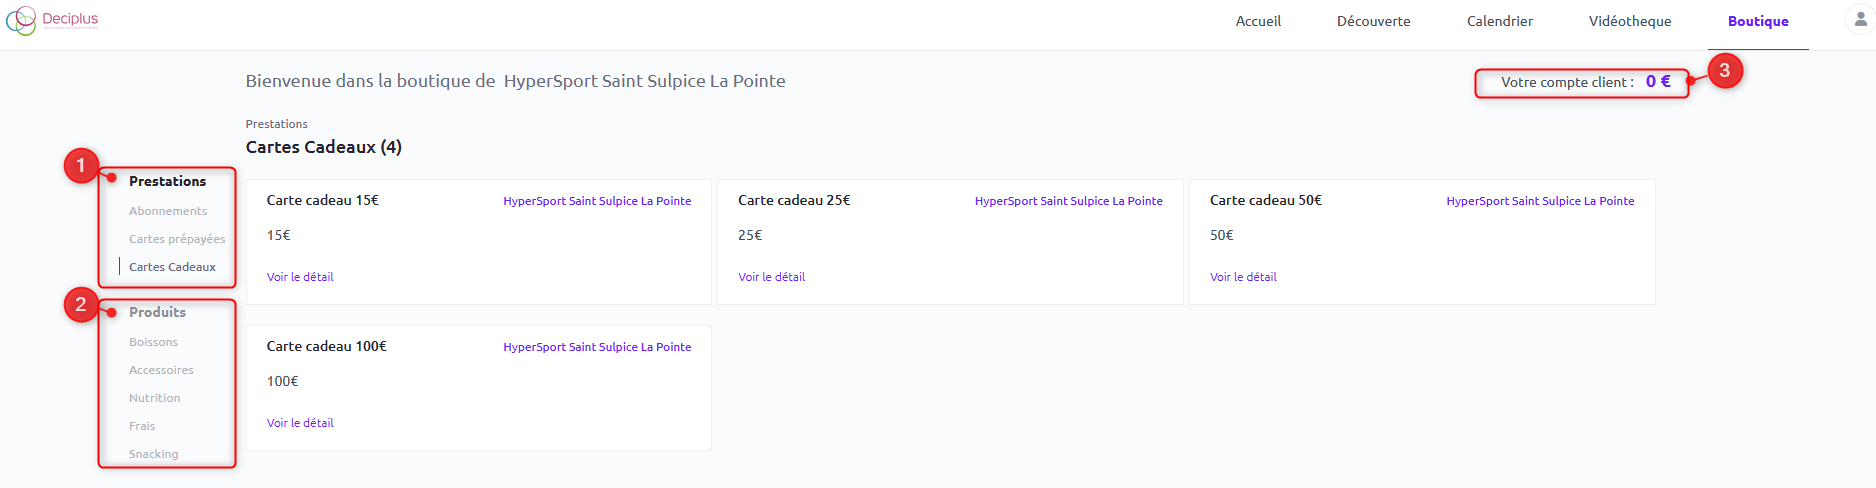
Task: Click the Deciplus logo
Action: click(x=52, y=20)
